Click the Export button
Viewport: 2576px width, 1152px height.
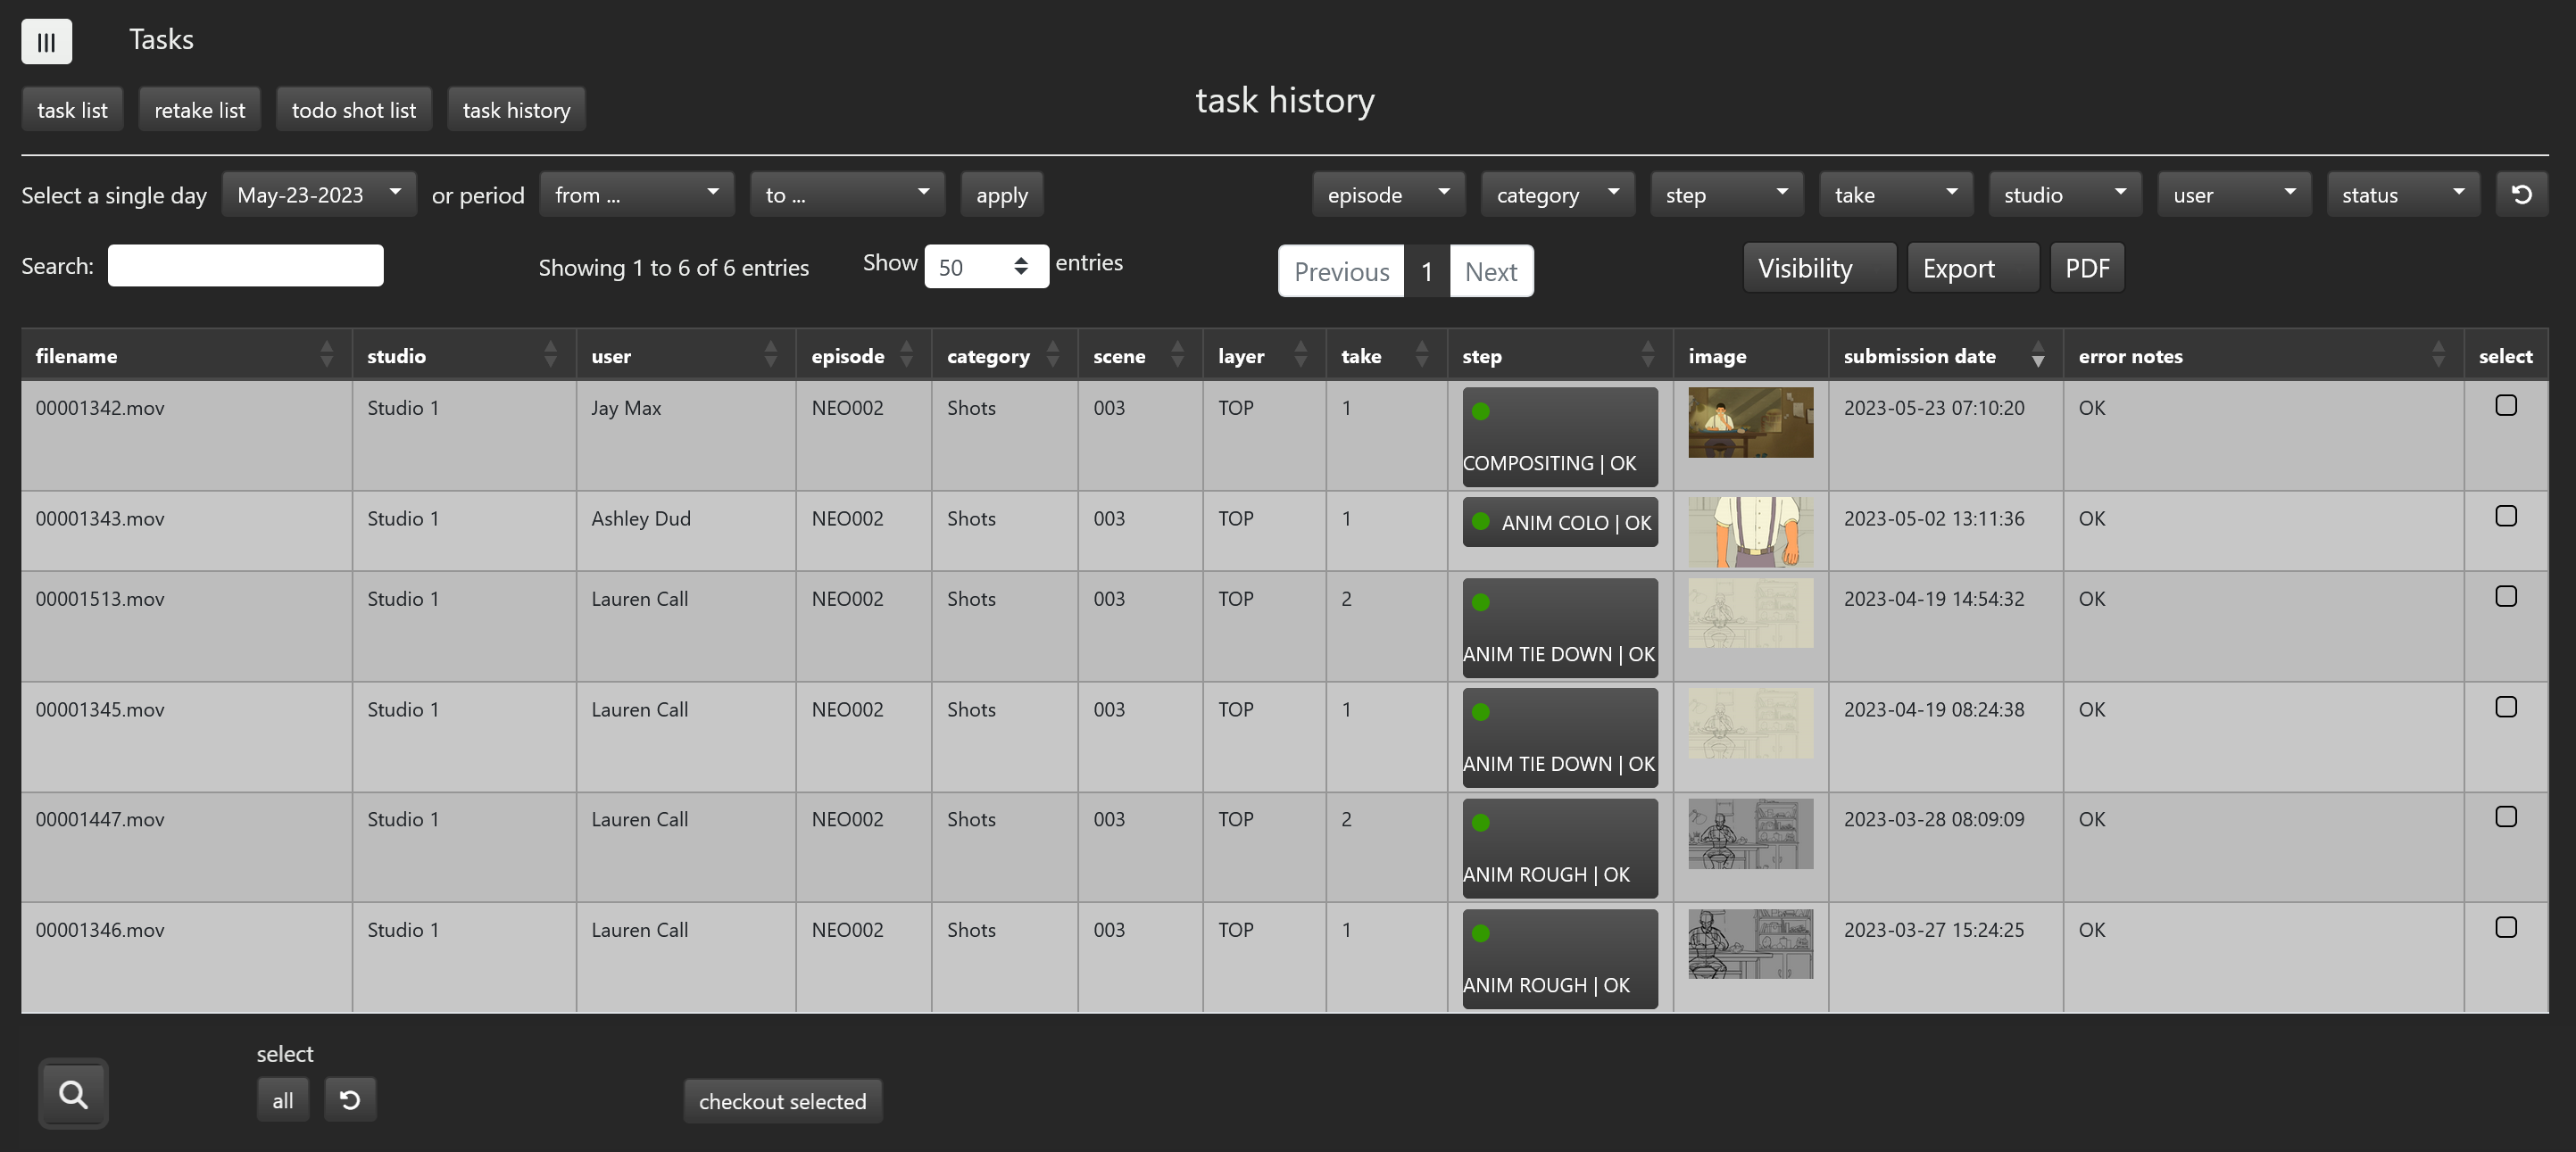tap(1971, 268)
